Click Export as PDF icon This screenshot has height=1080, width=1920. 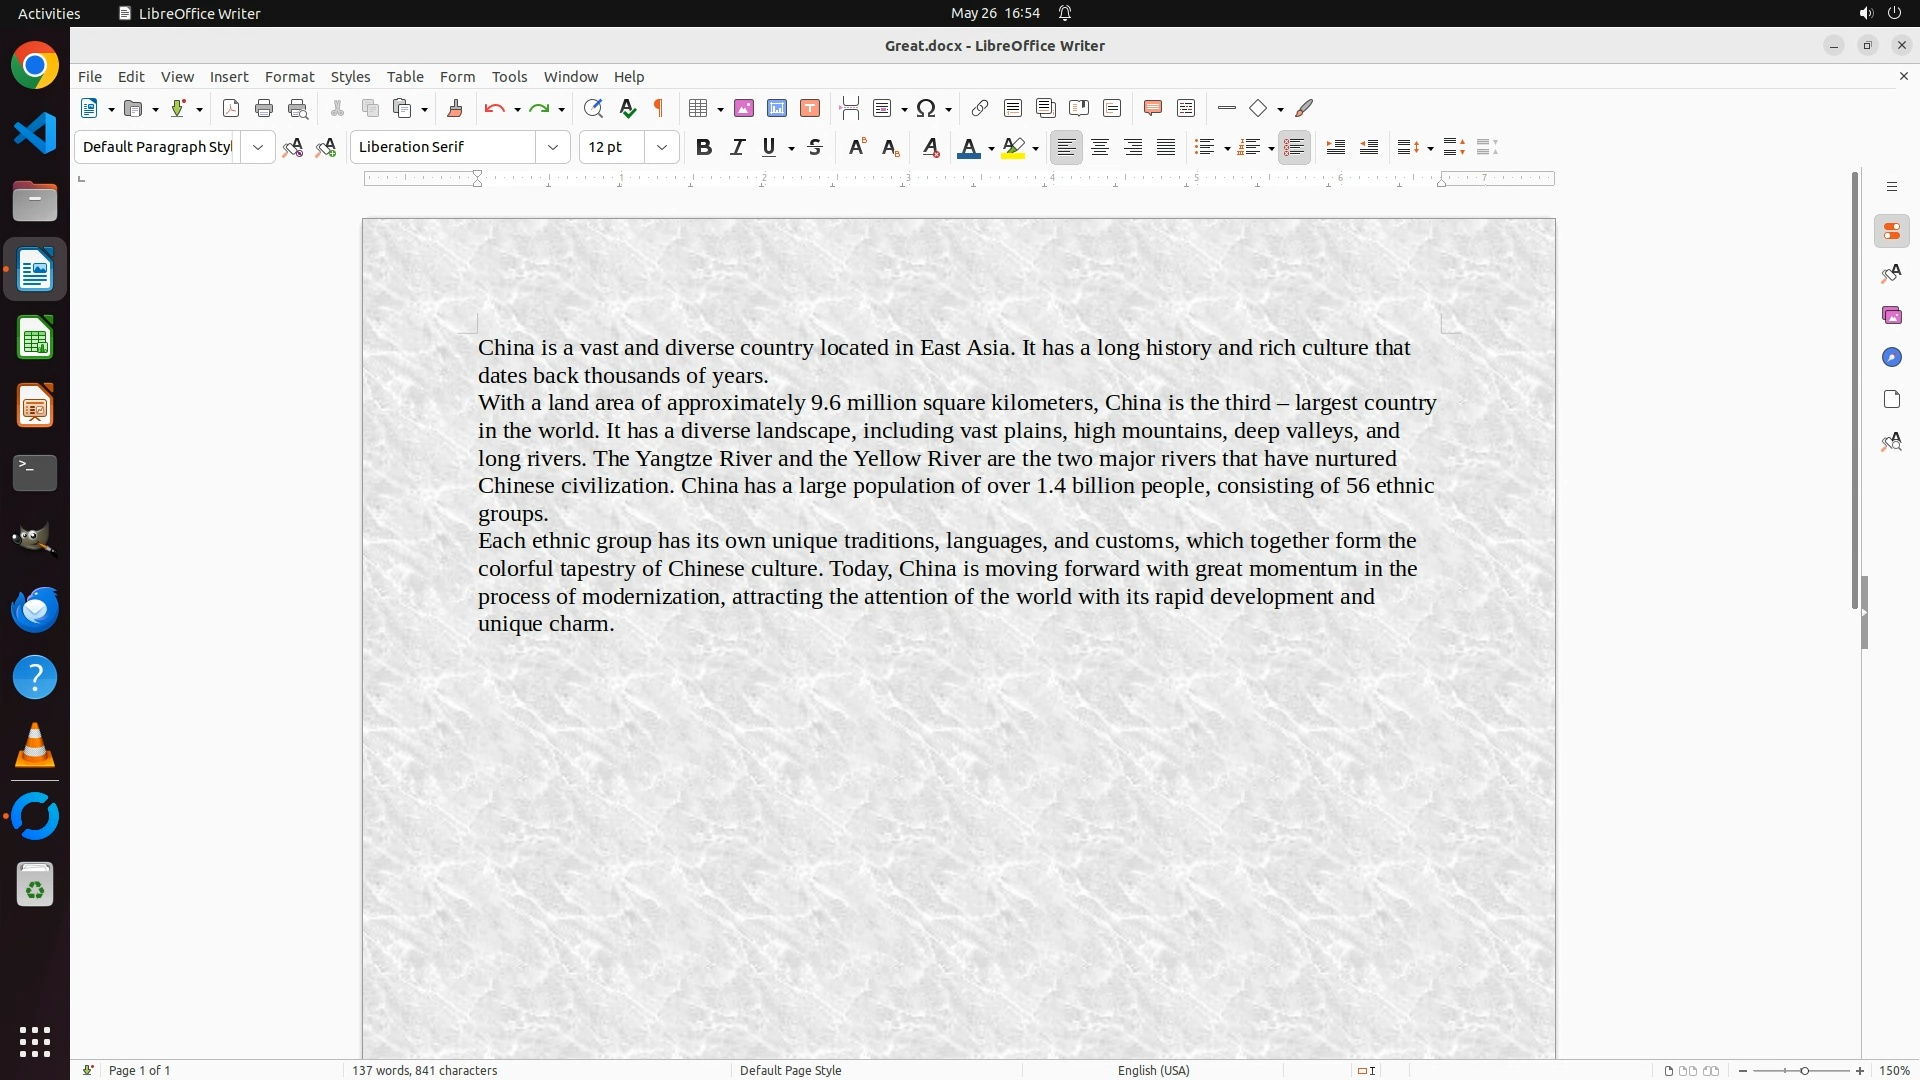click(231, 109)
